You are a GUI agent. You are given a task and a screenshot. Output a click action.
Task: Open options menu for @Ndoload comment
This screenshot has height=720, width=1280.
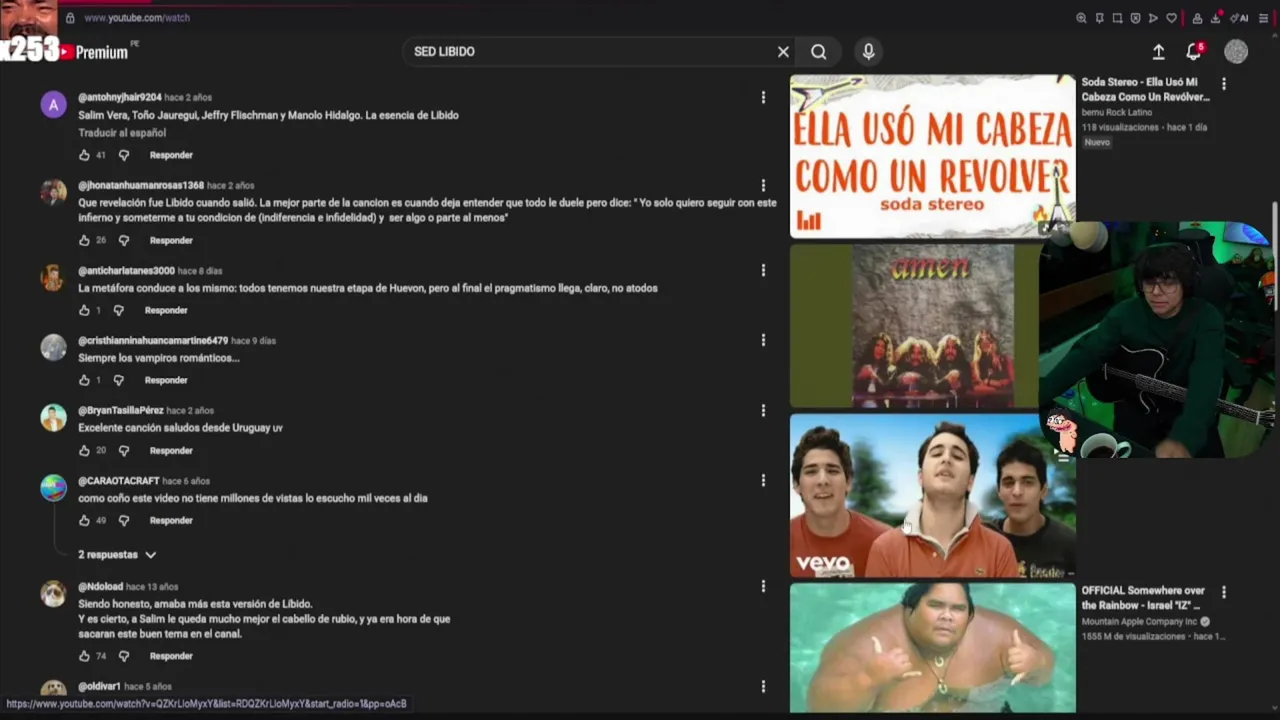tap(763, 586)
